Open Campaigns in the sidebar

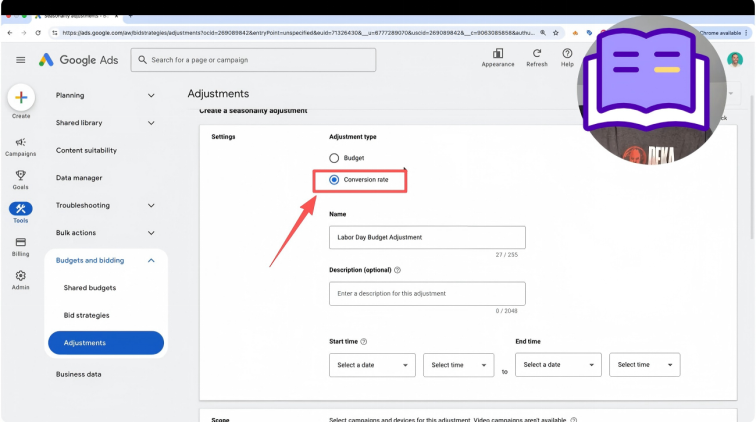click(x=20, y=147)
